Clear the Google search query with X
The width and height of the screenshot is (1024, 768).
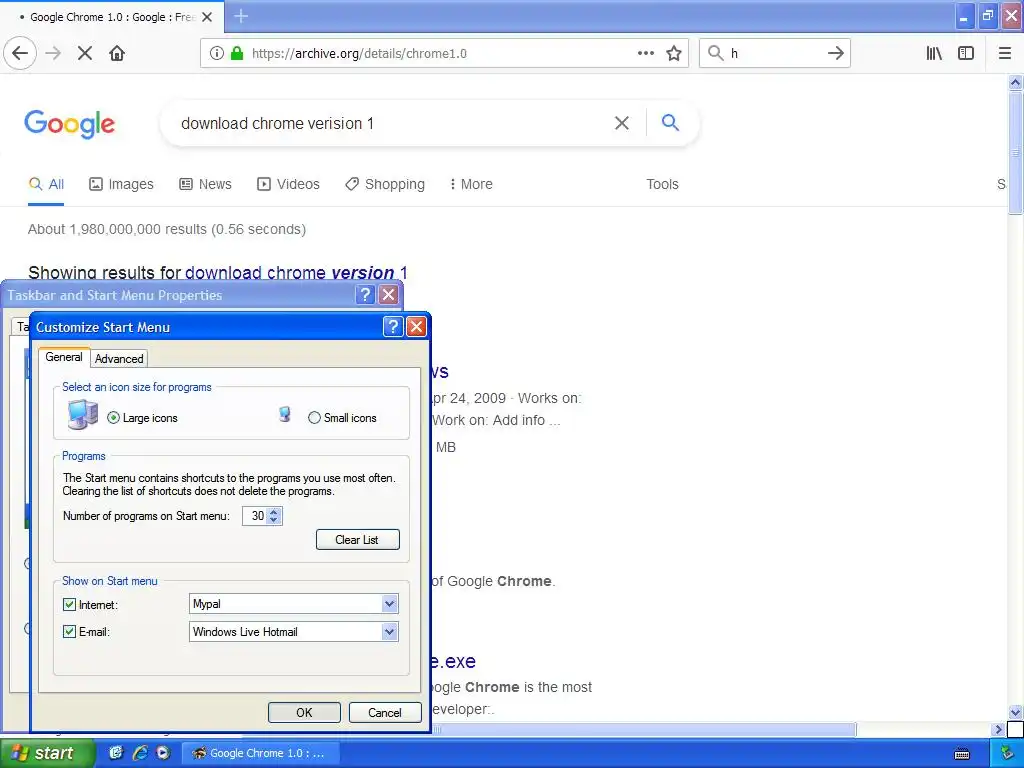(x=622, y=123)
